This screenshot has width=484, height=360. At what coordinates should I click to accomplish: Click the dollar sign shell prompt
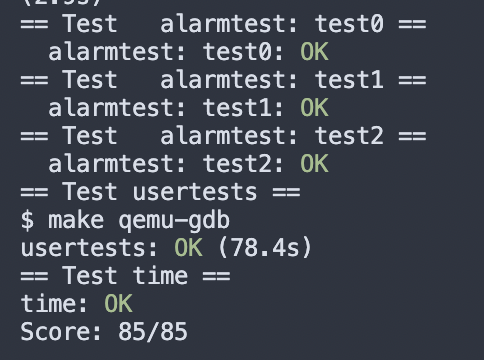pyautogui.click(x=27, y=220)
